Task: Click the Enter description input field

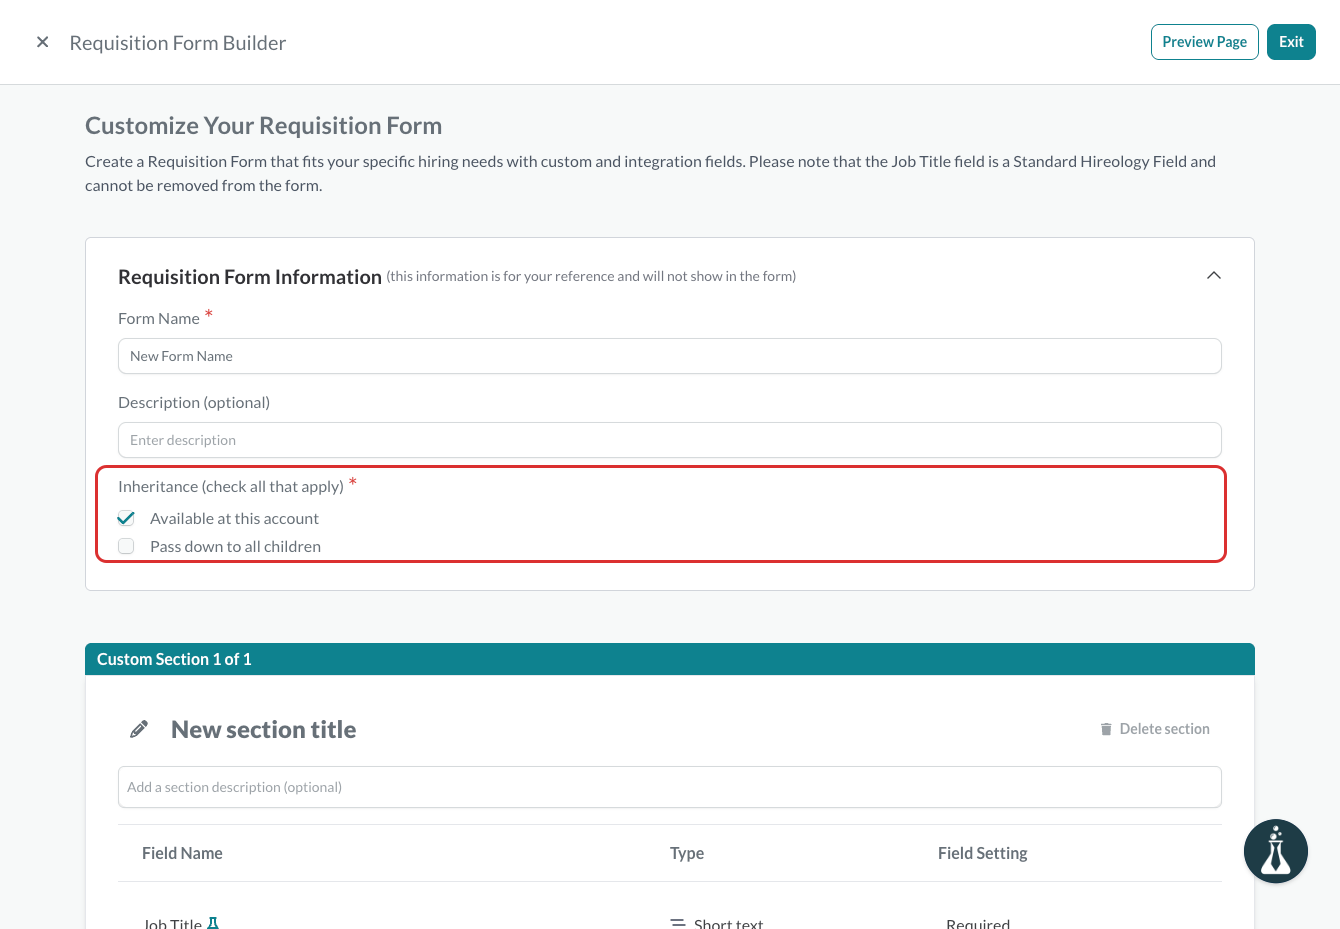Action: tap(669, 440)
